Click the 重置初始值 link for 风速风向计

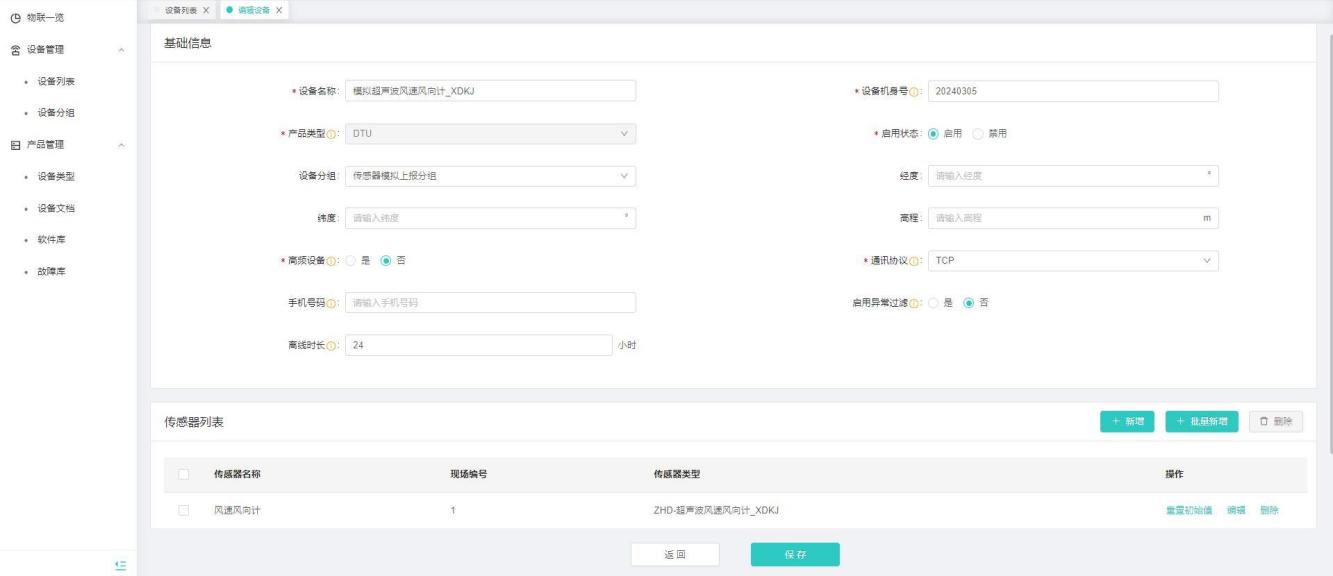point(1189,511)
